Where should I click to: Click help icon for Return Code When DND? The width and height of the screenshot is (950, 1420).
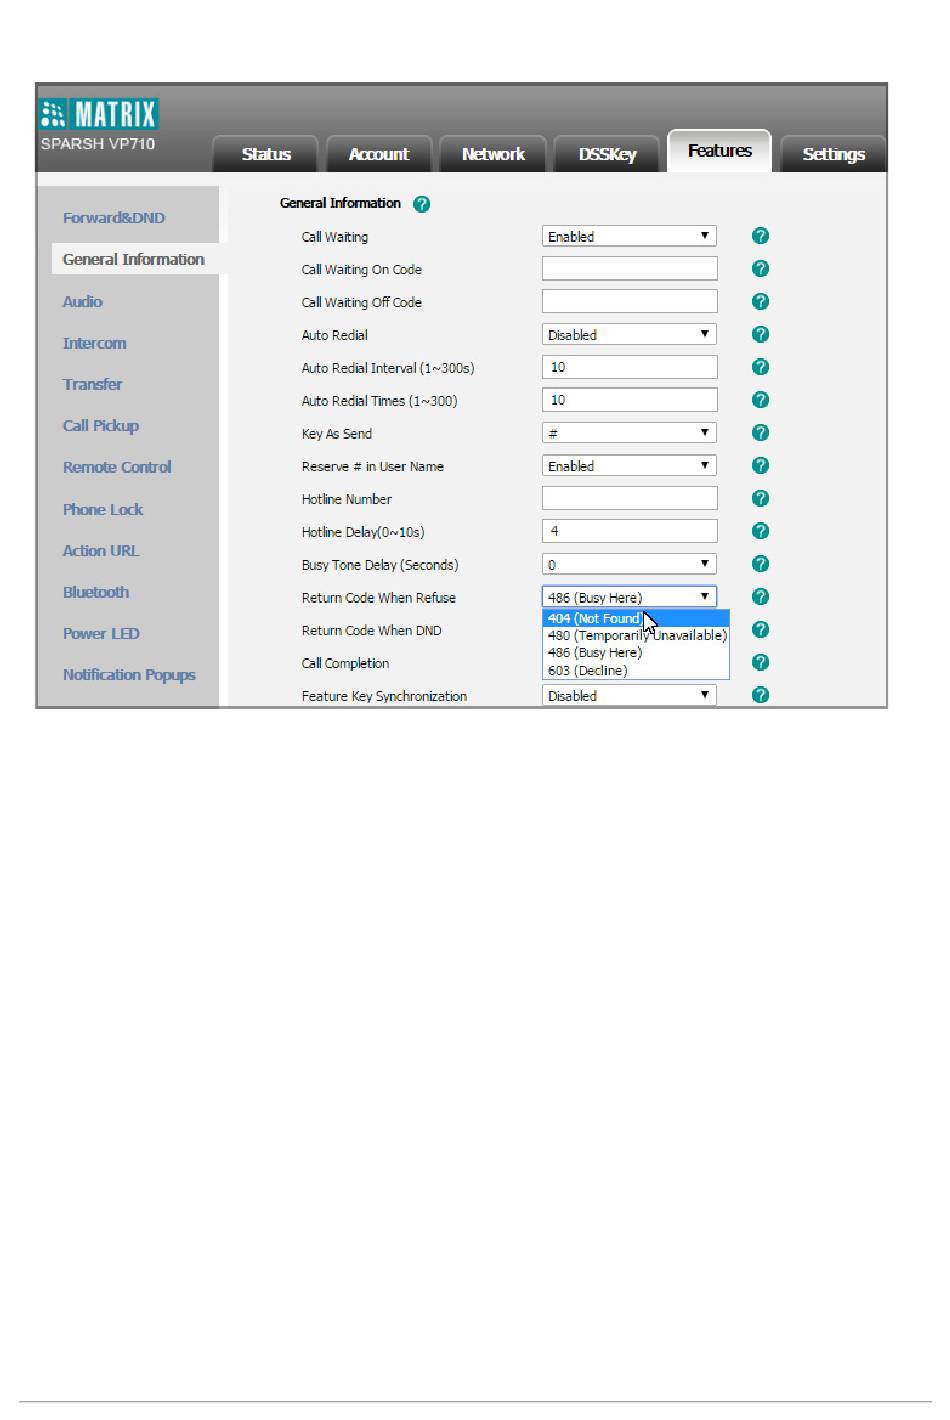click(760, 630)
